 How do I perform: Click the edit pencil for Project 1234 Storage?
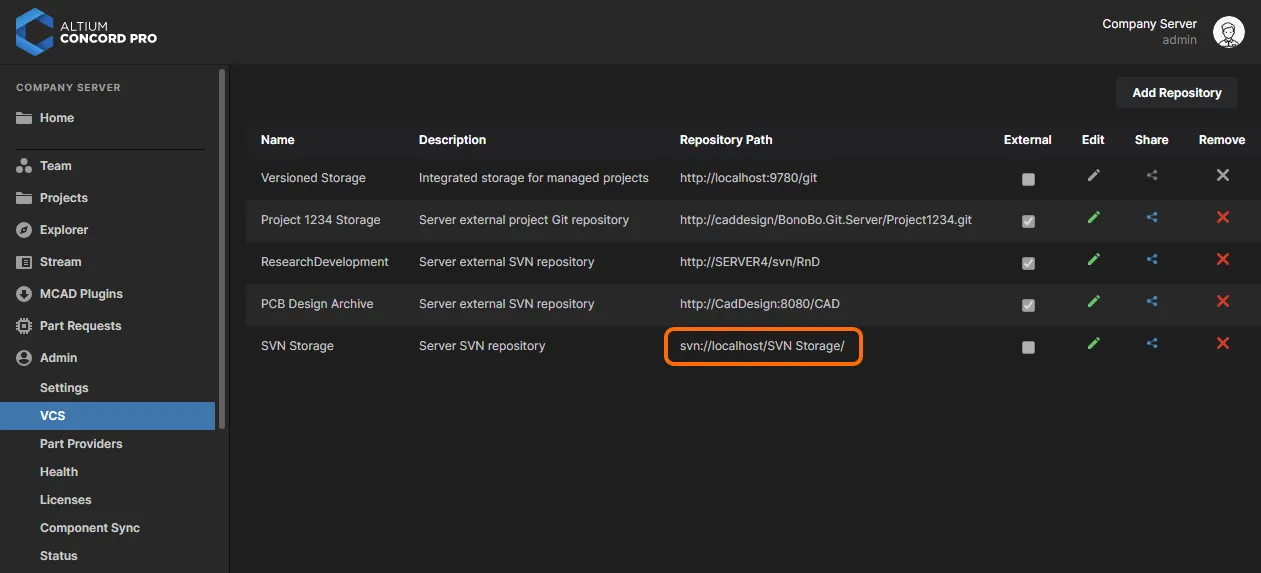(x=1093, y=217)
